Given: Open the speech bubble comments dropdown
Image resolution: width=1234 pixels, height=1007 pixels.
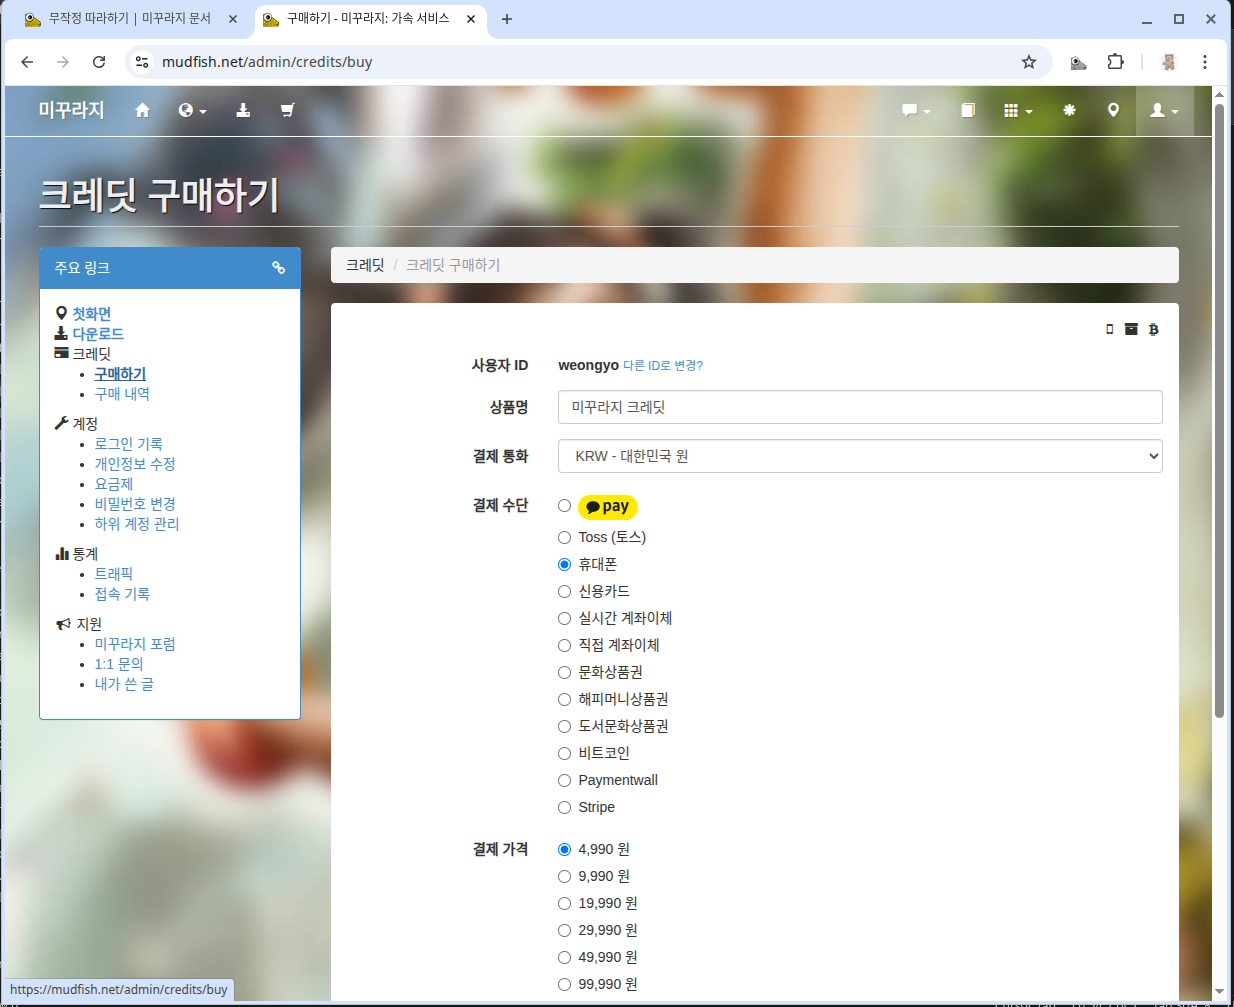Looking at the screenshot, I should [916, 110].
